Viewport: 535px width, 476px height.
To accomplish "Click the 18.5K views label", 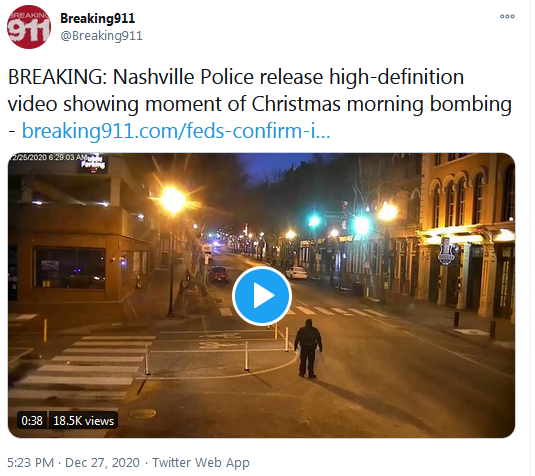I will (x=84, y=420).
